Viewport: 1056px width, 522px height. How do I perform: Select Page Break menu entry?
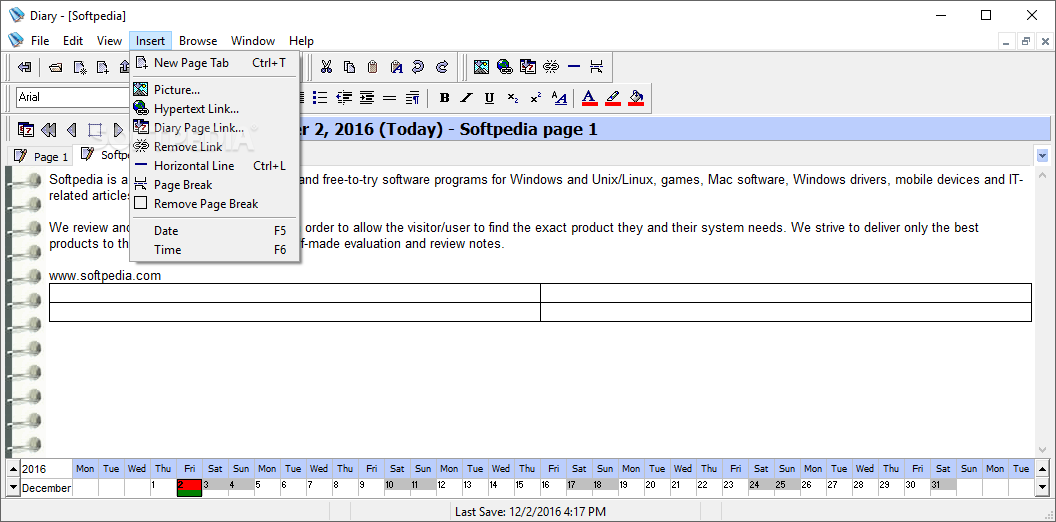(214, 185)
